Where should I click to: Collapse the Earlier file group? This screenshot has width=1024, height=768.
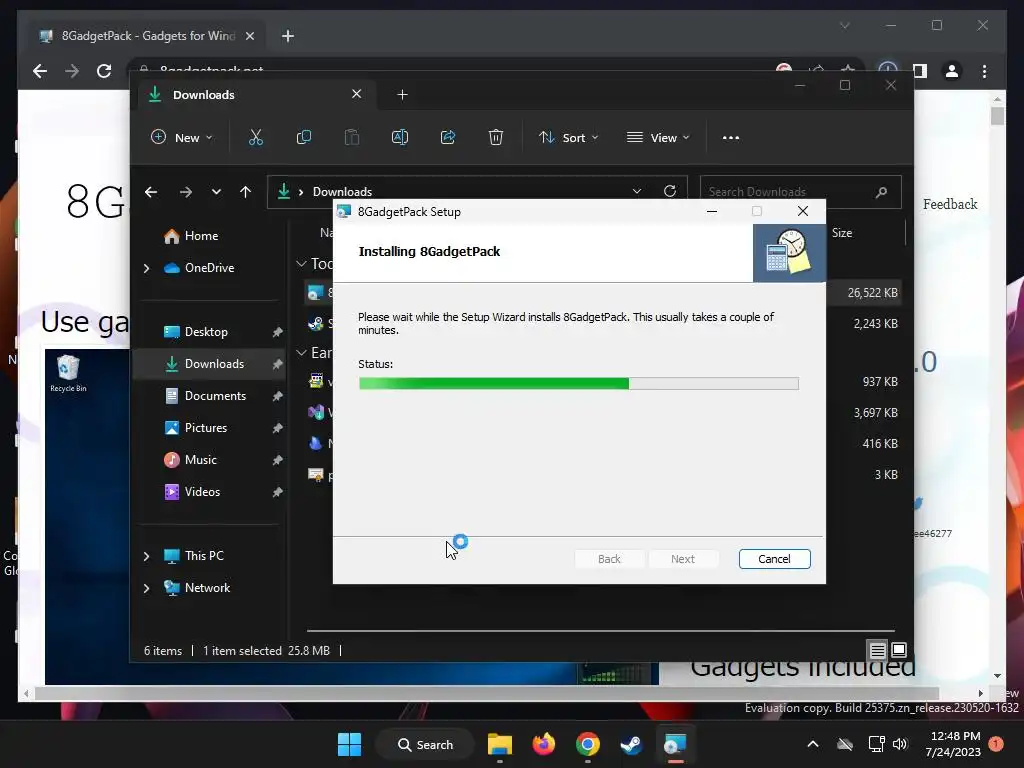pos(301,353)
